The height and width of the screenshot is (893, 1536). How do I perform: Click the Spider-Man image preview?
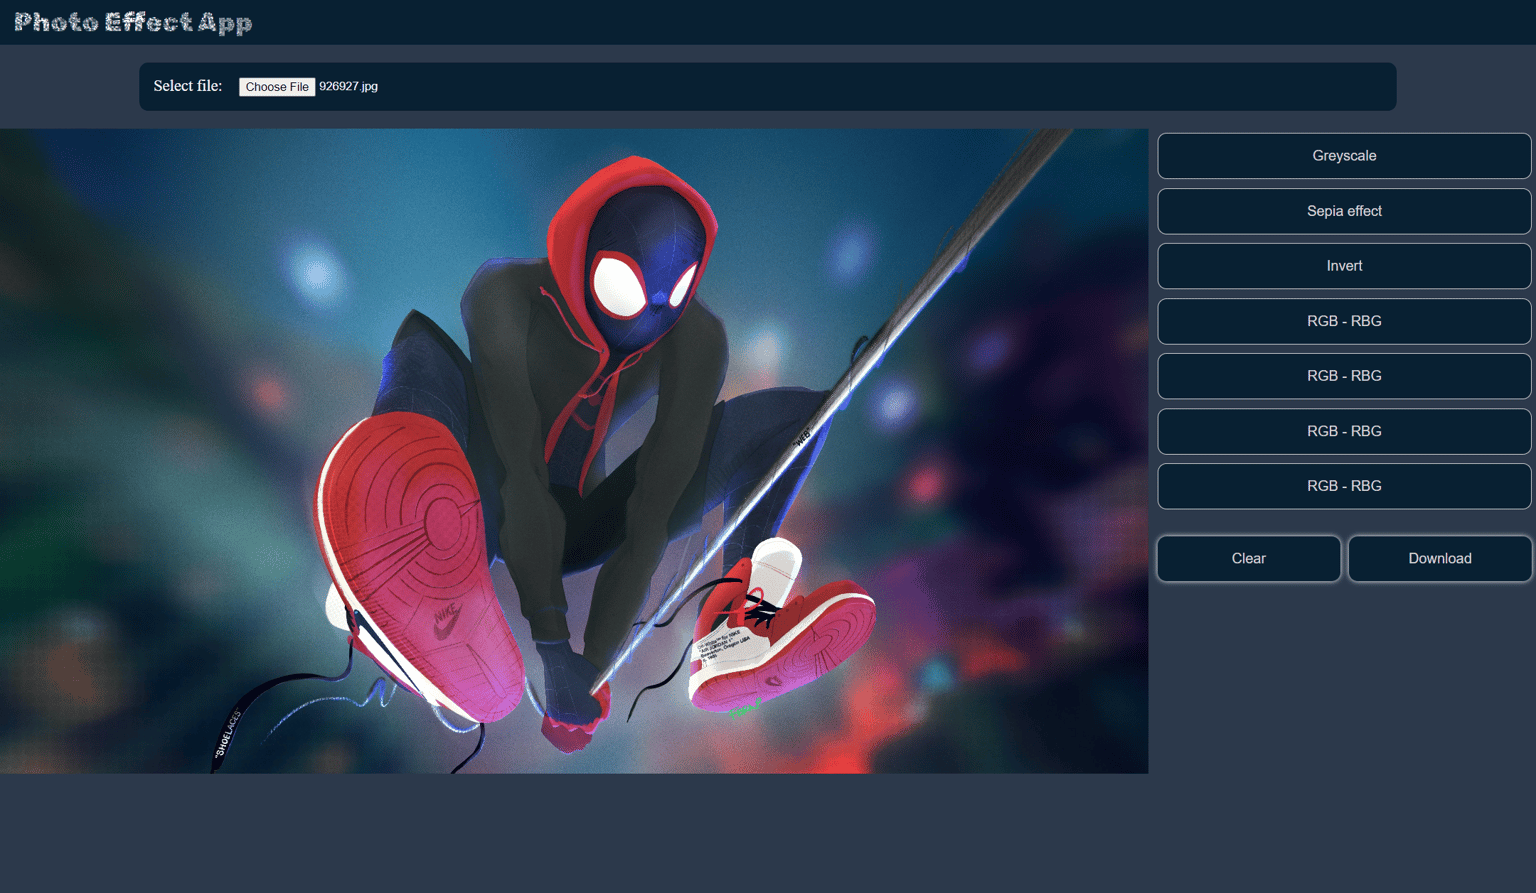point(574,451)
